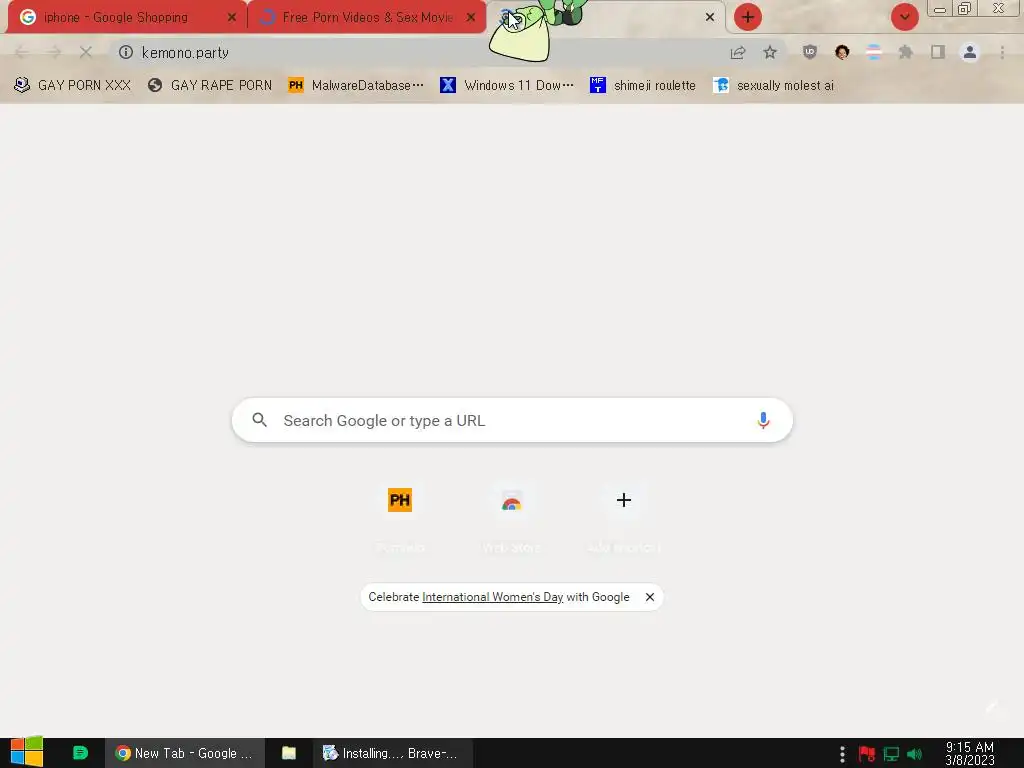This screenshot has width=1024, height=768.
Task: Open the International Women's Day link
Action: tap(492, 597)
